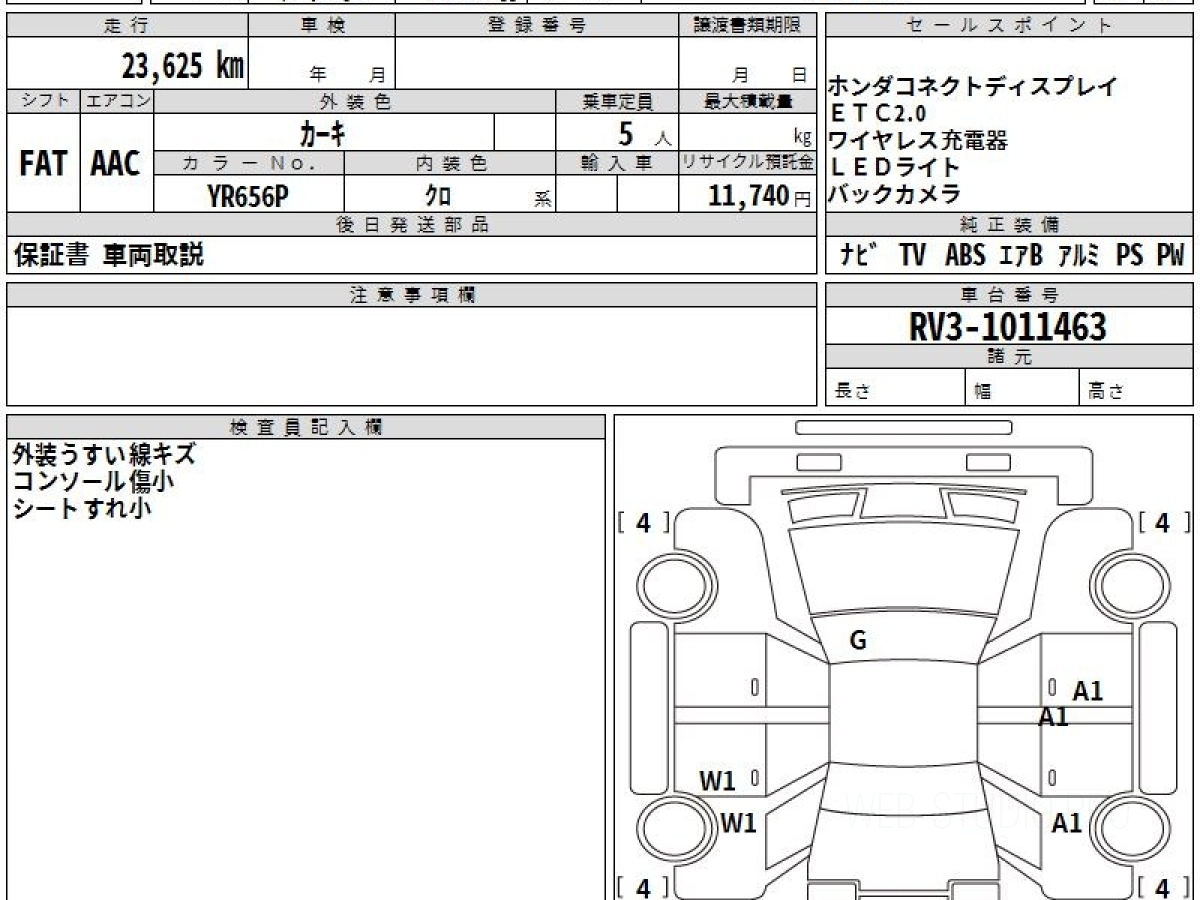Image resolution: width=1200 pixels, height=900 pixels.
Task: Select the エアB equipment item
Action: coord(1021,255)
